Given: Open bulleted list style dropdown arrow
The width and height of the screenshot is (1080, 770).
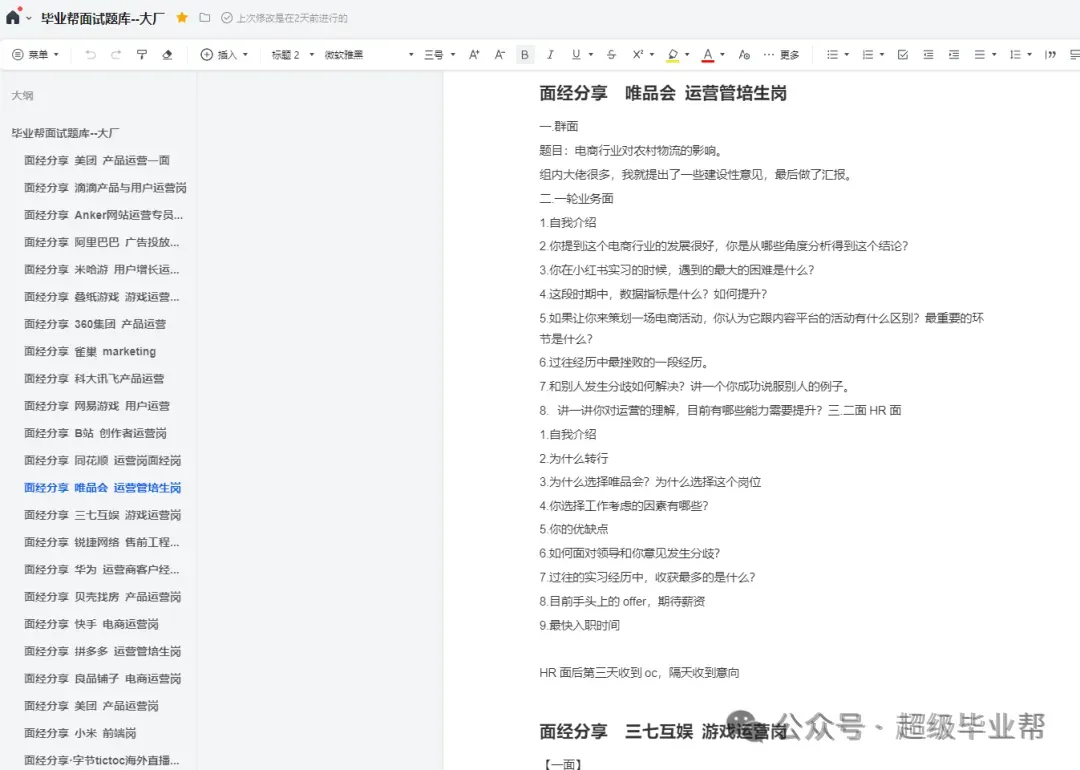Looking at the screenshot, I should coord(847,54).
